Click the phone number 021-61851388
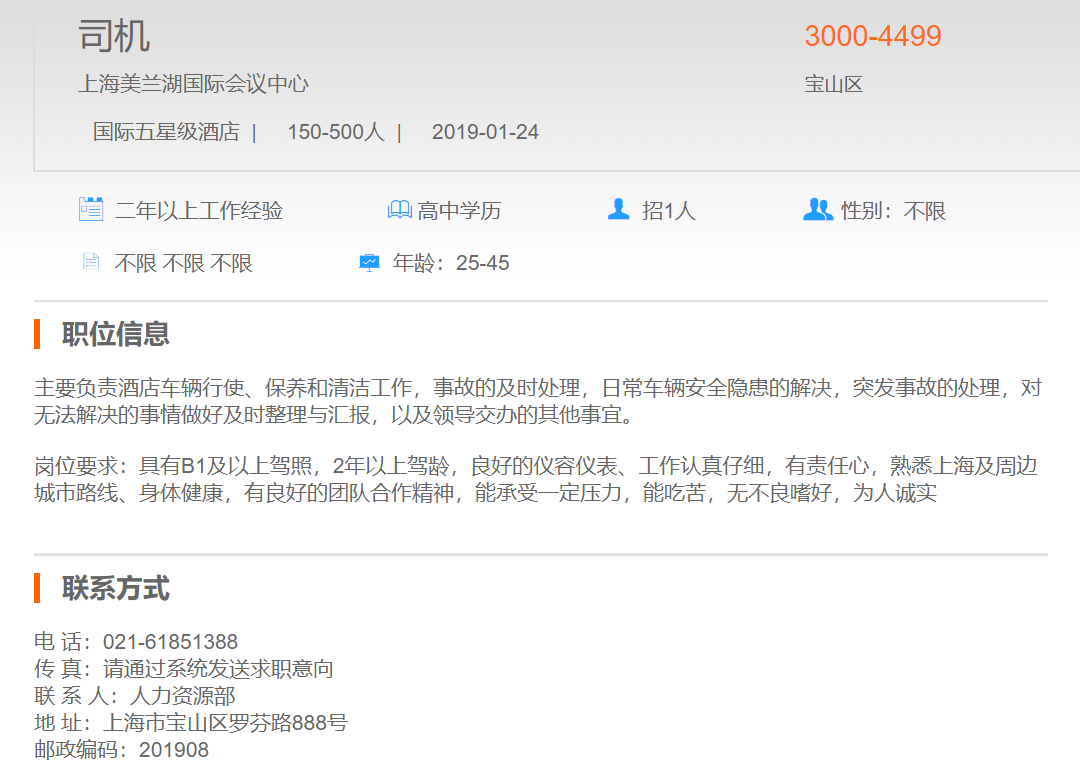 click(170, 642)
